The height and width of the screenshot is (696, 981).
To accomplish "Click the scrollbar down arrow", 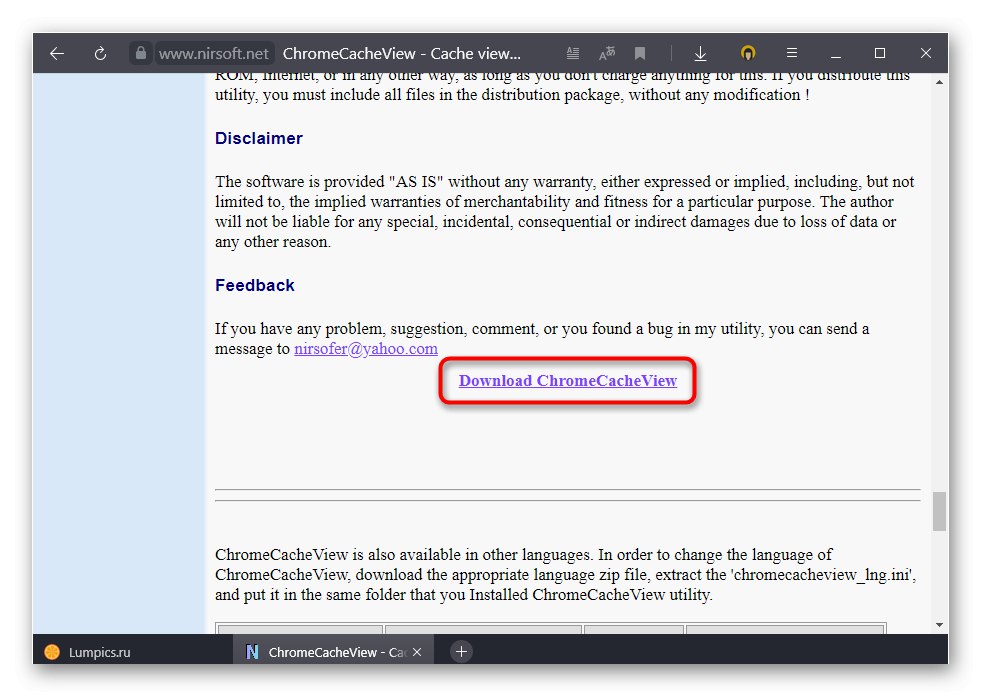I will [939, 625].
